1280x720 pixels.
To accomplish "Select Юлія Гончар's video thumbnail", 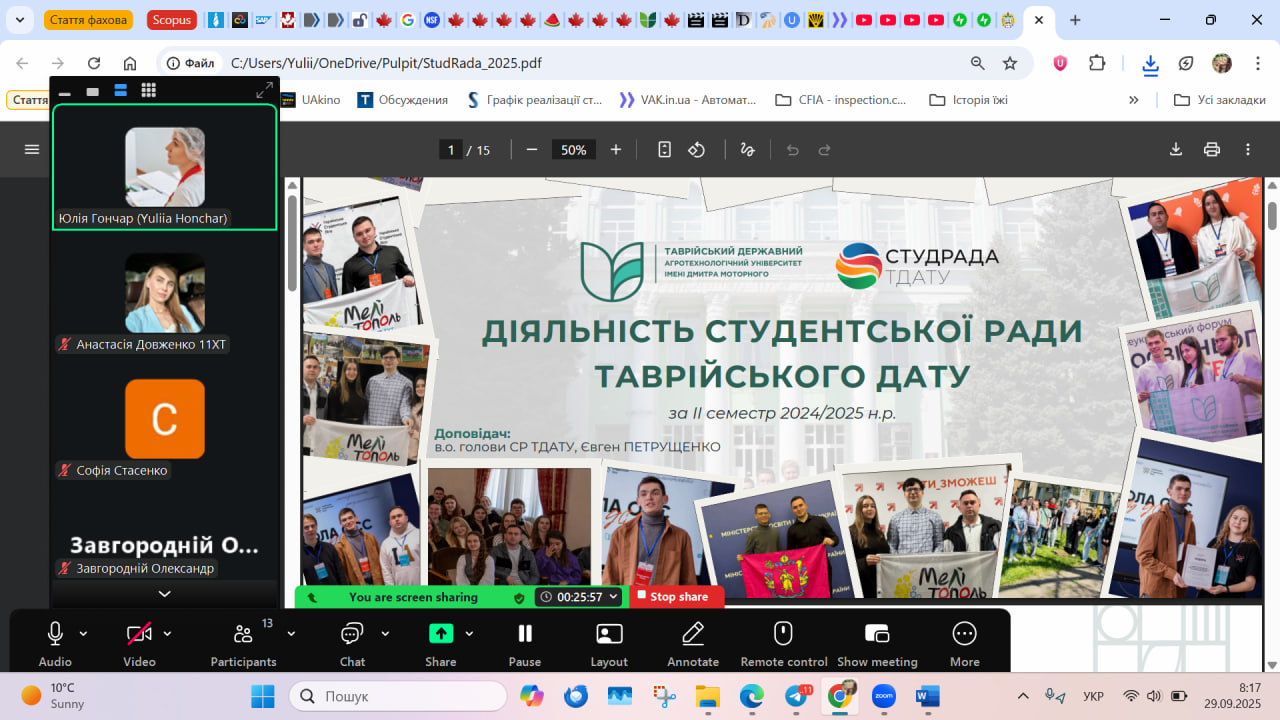I will point(165,167).
